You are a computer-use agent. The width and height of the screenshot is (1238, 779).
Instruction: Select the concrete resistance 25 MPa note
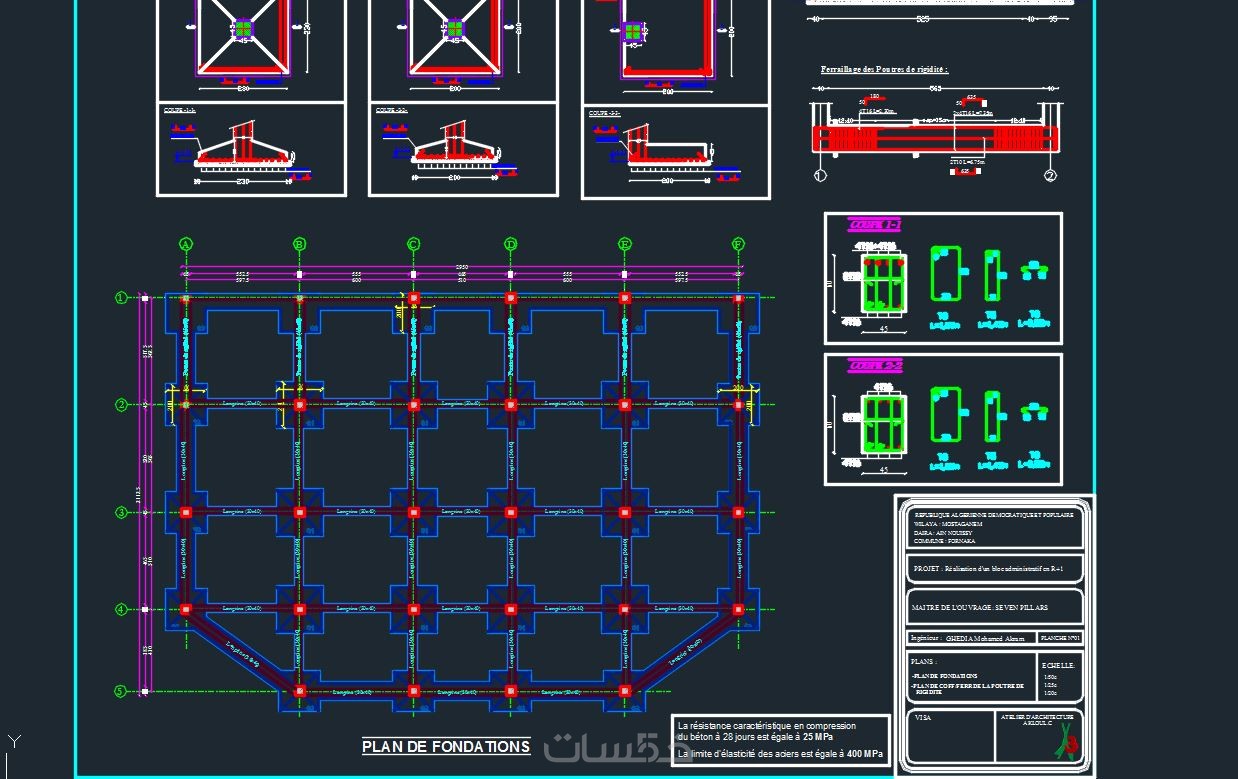click(766, 731)
